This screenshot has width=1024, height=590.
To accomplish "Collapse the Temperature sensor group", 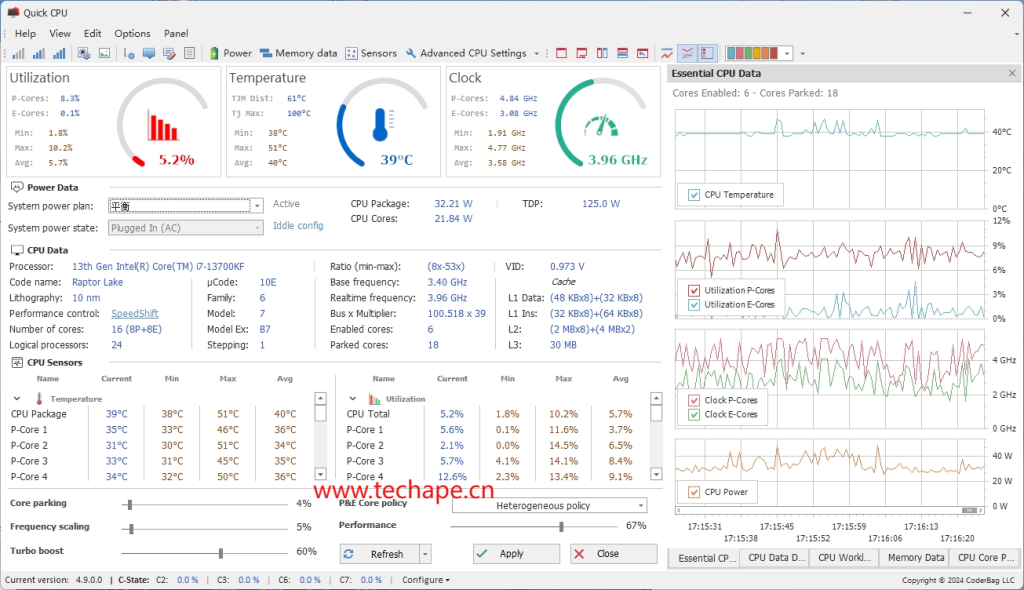I will [x=17, y=399].
